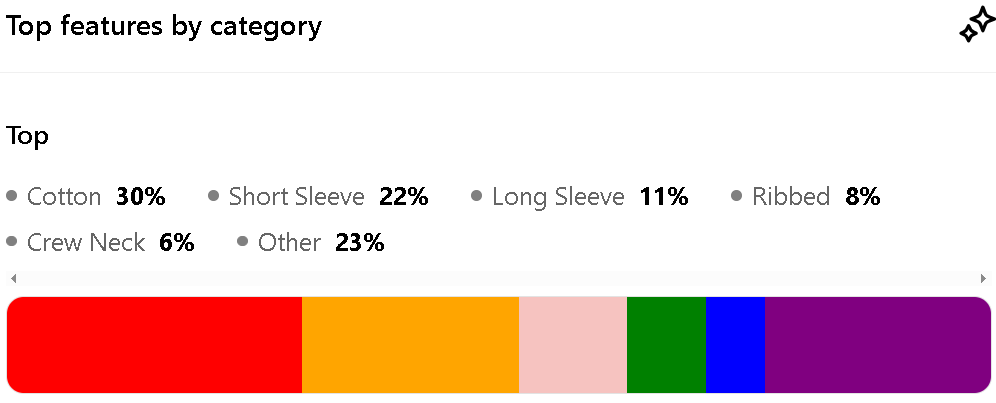
Task: Click the Crew Neck legend label
Action: [86, 242]
